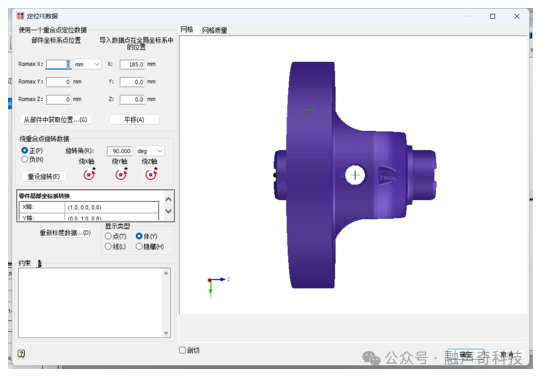This screenshot has width=541, height=380.
Task: Click the coordinate axis triad in viewport
Action: coord(217,286)
